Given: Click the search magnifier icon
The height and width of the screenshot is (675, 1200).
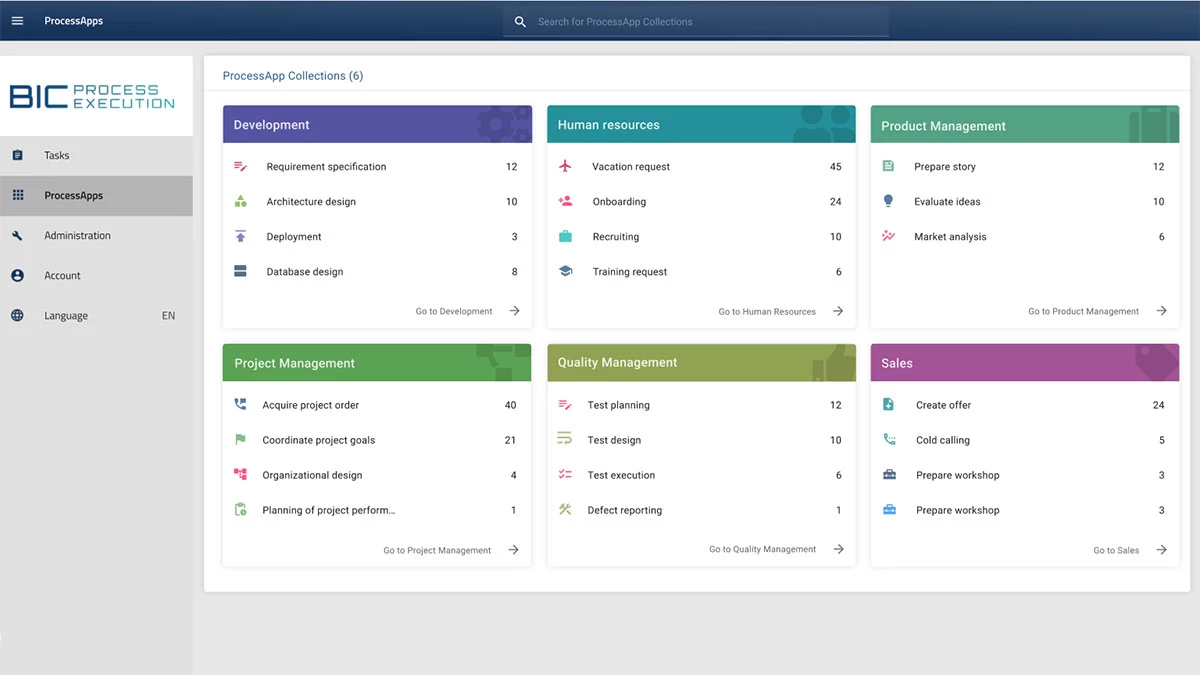Looking at the screenshot, I should (x=520, y=21).
